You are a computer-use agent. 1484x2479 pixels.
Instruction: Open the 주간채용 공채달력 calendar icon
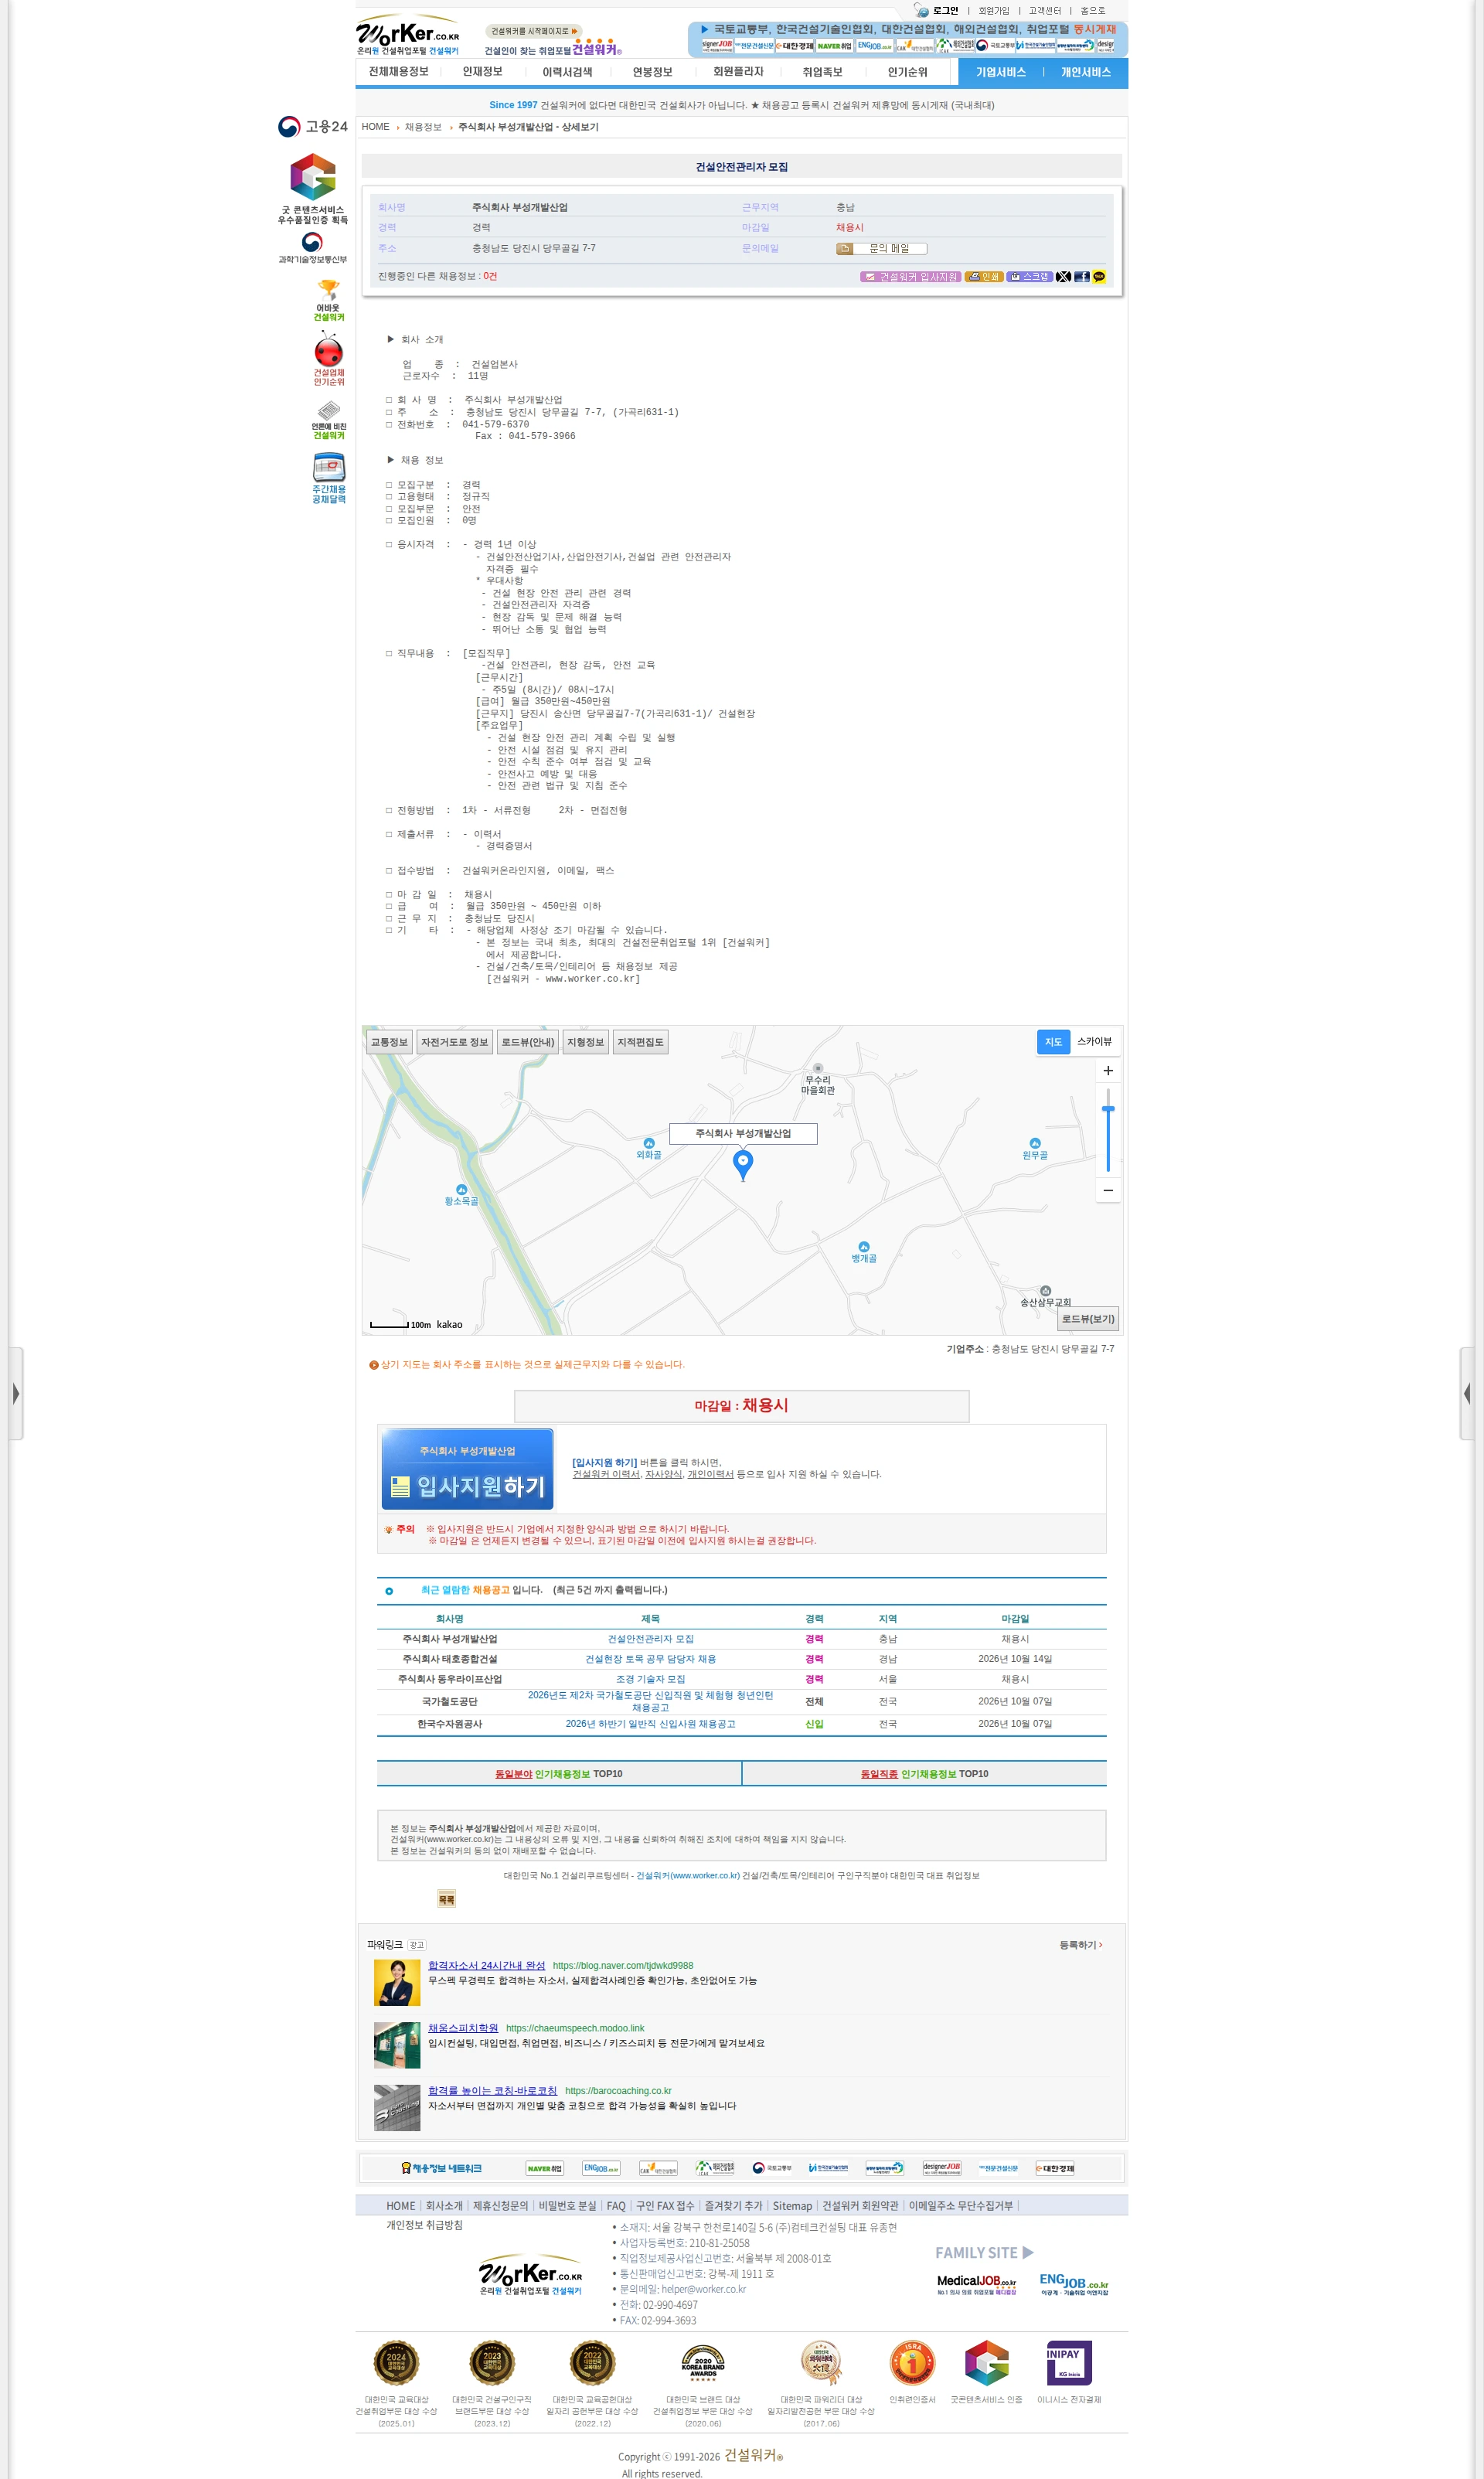(329, 478)
